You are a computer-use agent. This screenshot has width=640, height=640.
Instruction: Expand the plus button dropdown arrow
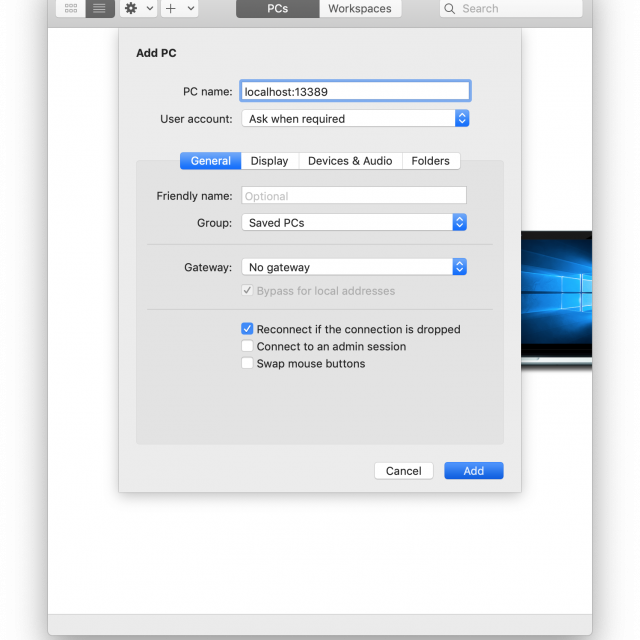click(190, 8)
